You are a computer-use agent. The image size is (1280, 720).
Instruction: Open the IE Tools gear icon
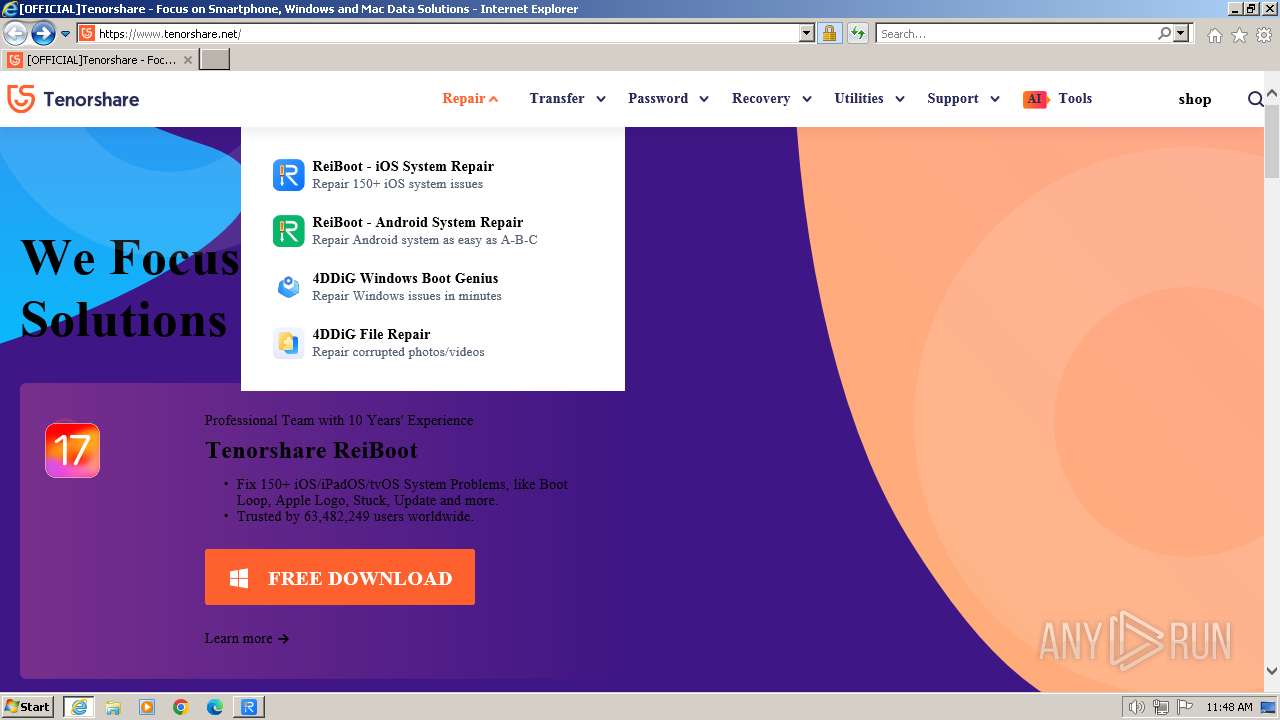1264,35
